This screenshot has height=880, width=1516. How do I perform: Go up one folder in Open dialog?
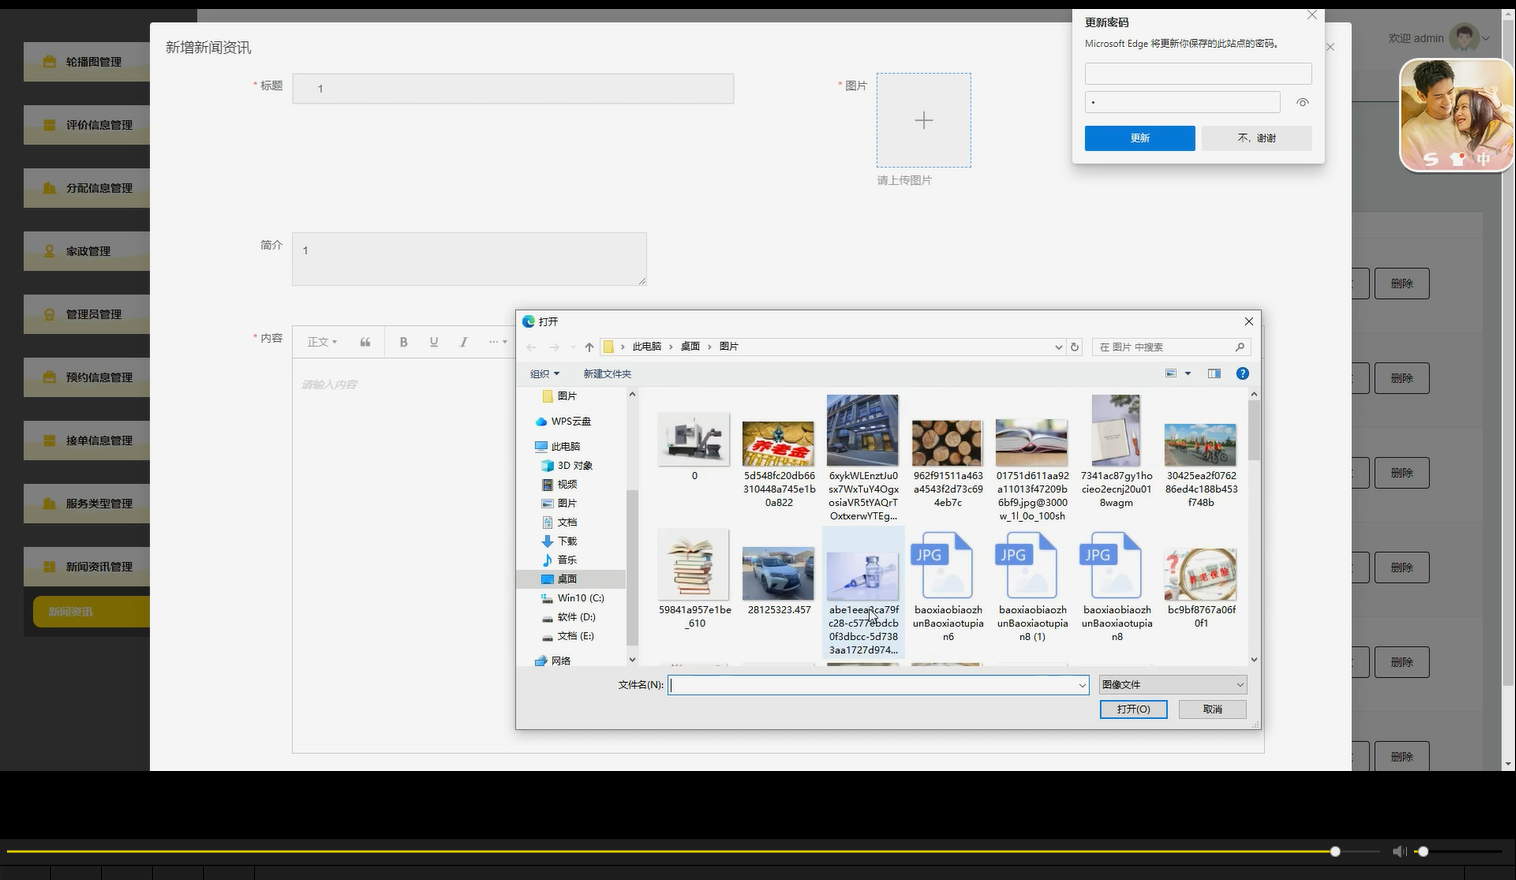click(589, 347)
